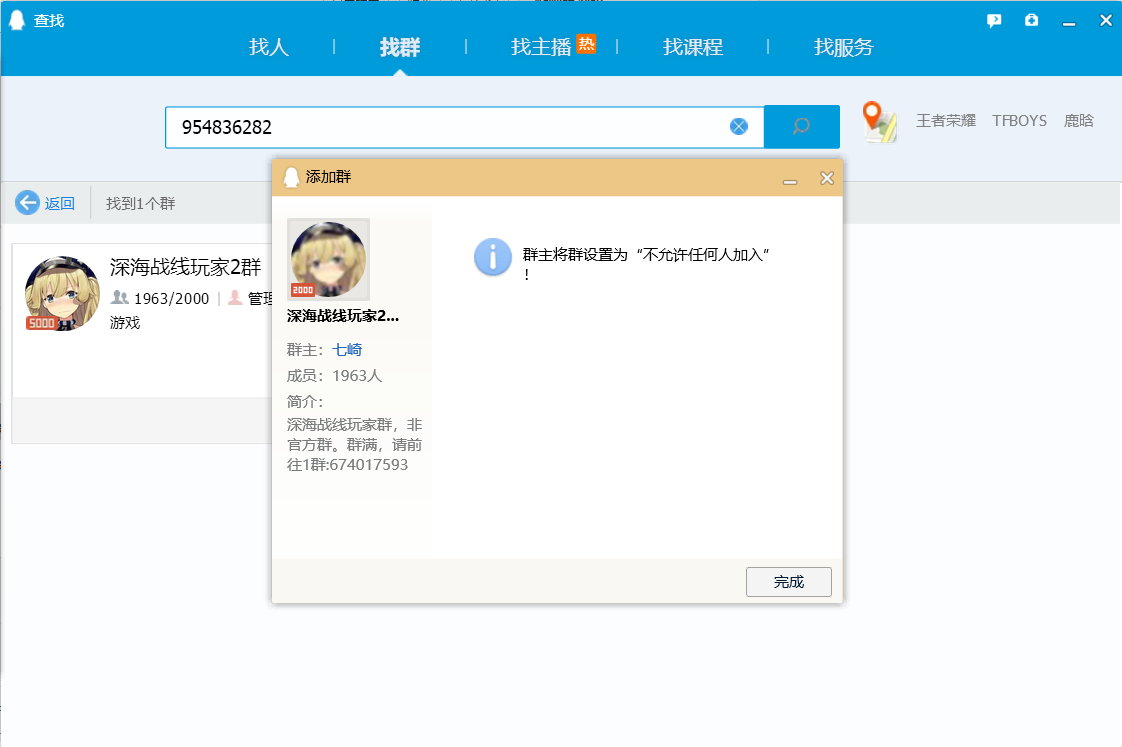Open the group avatar in search results
The width and height of the screenshot is (1122, 747).
pyautogui.click(x=62, y=293)
